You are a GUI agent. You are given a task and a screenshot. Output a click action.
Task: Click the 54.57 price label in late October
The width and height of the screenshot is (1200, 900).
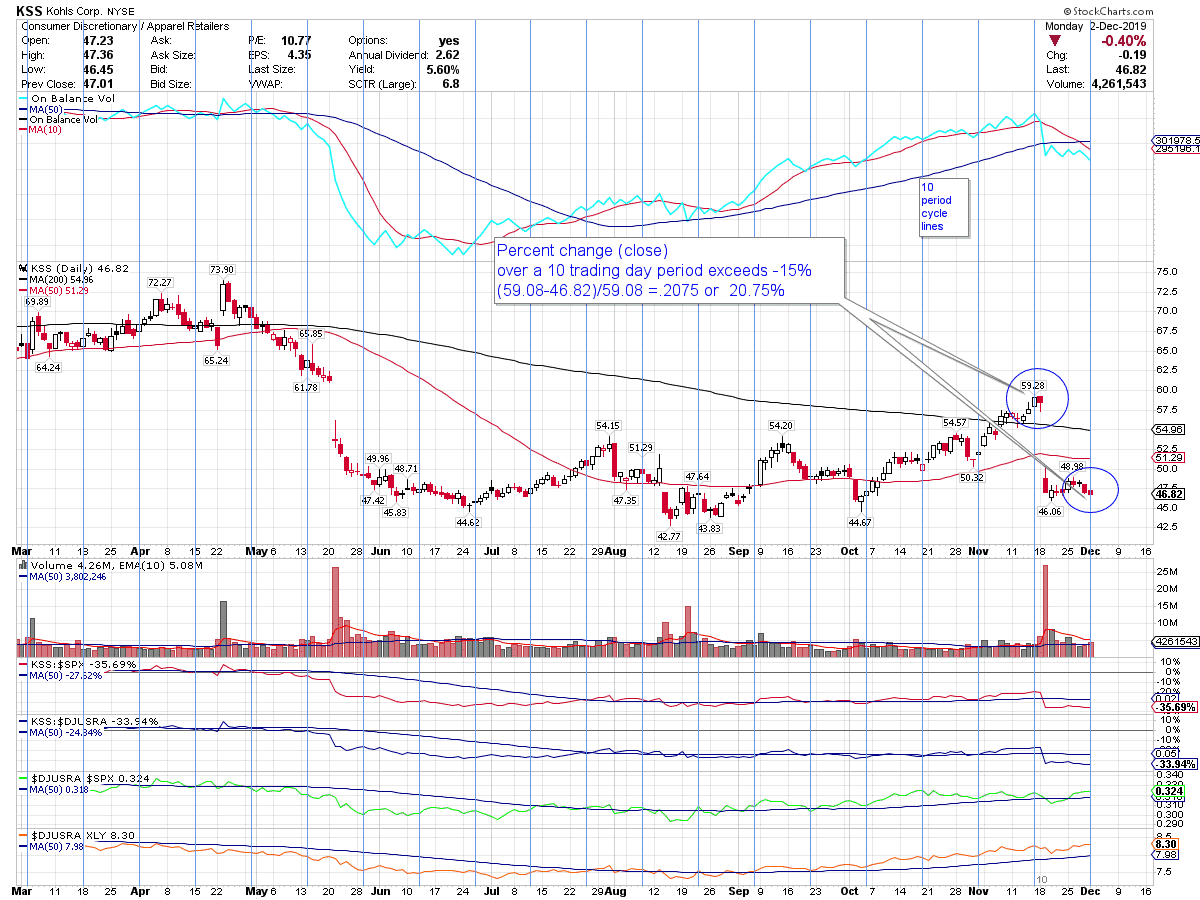pyautogui.click(x=956, y=423)
